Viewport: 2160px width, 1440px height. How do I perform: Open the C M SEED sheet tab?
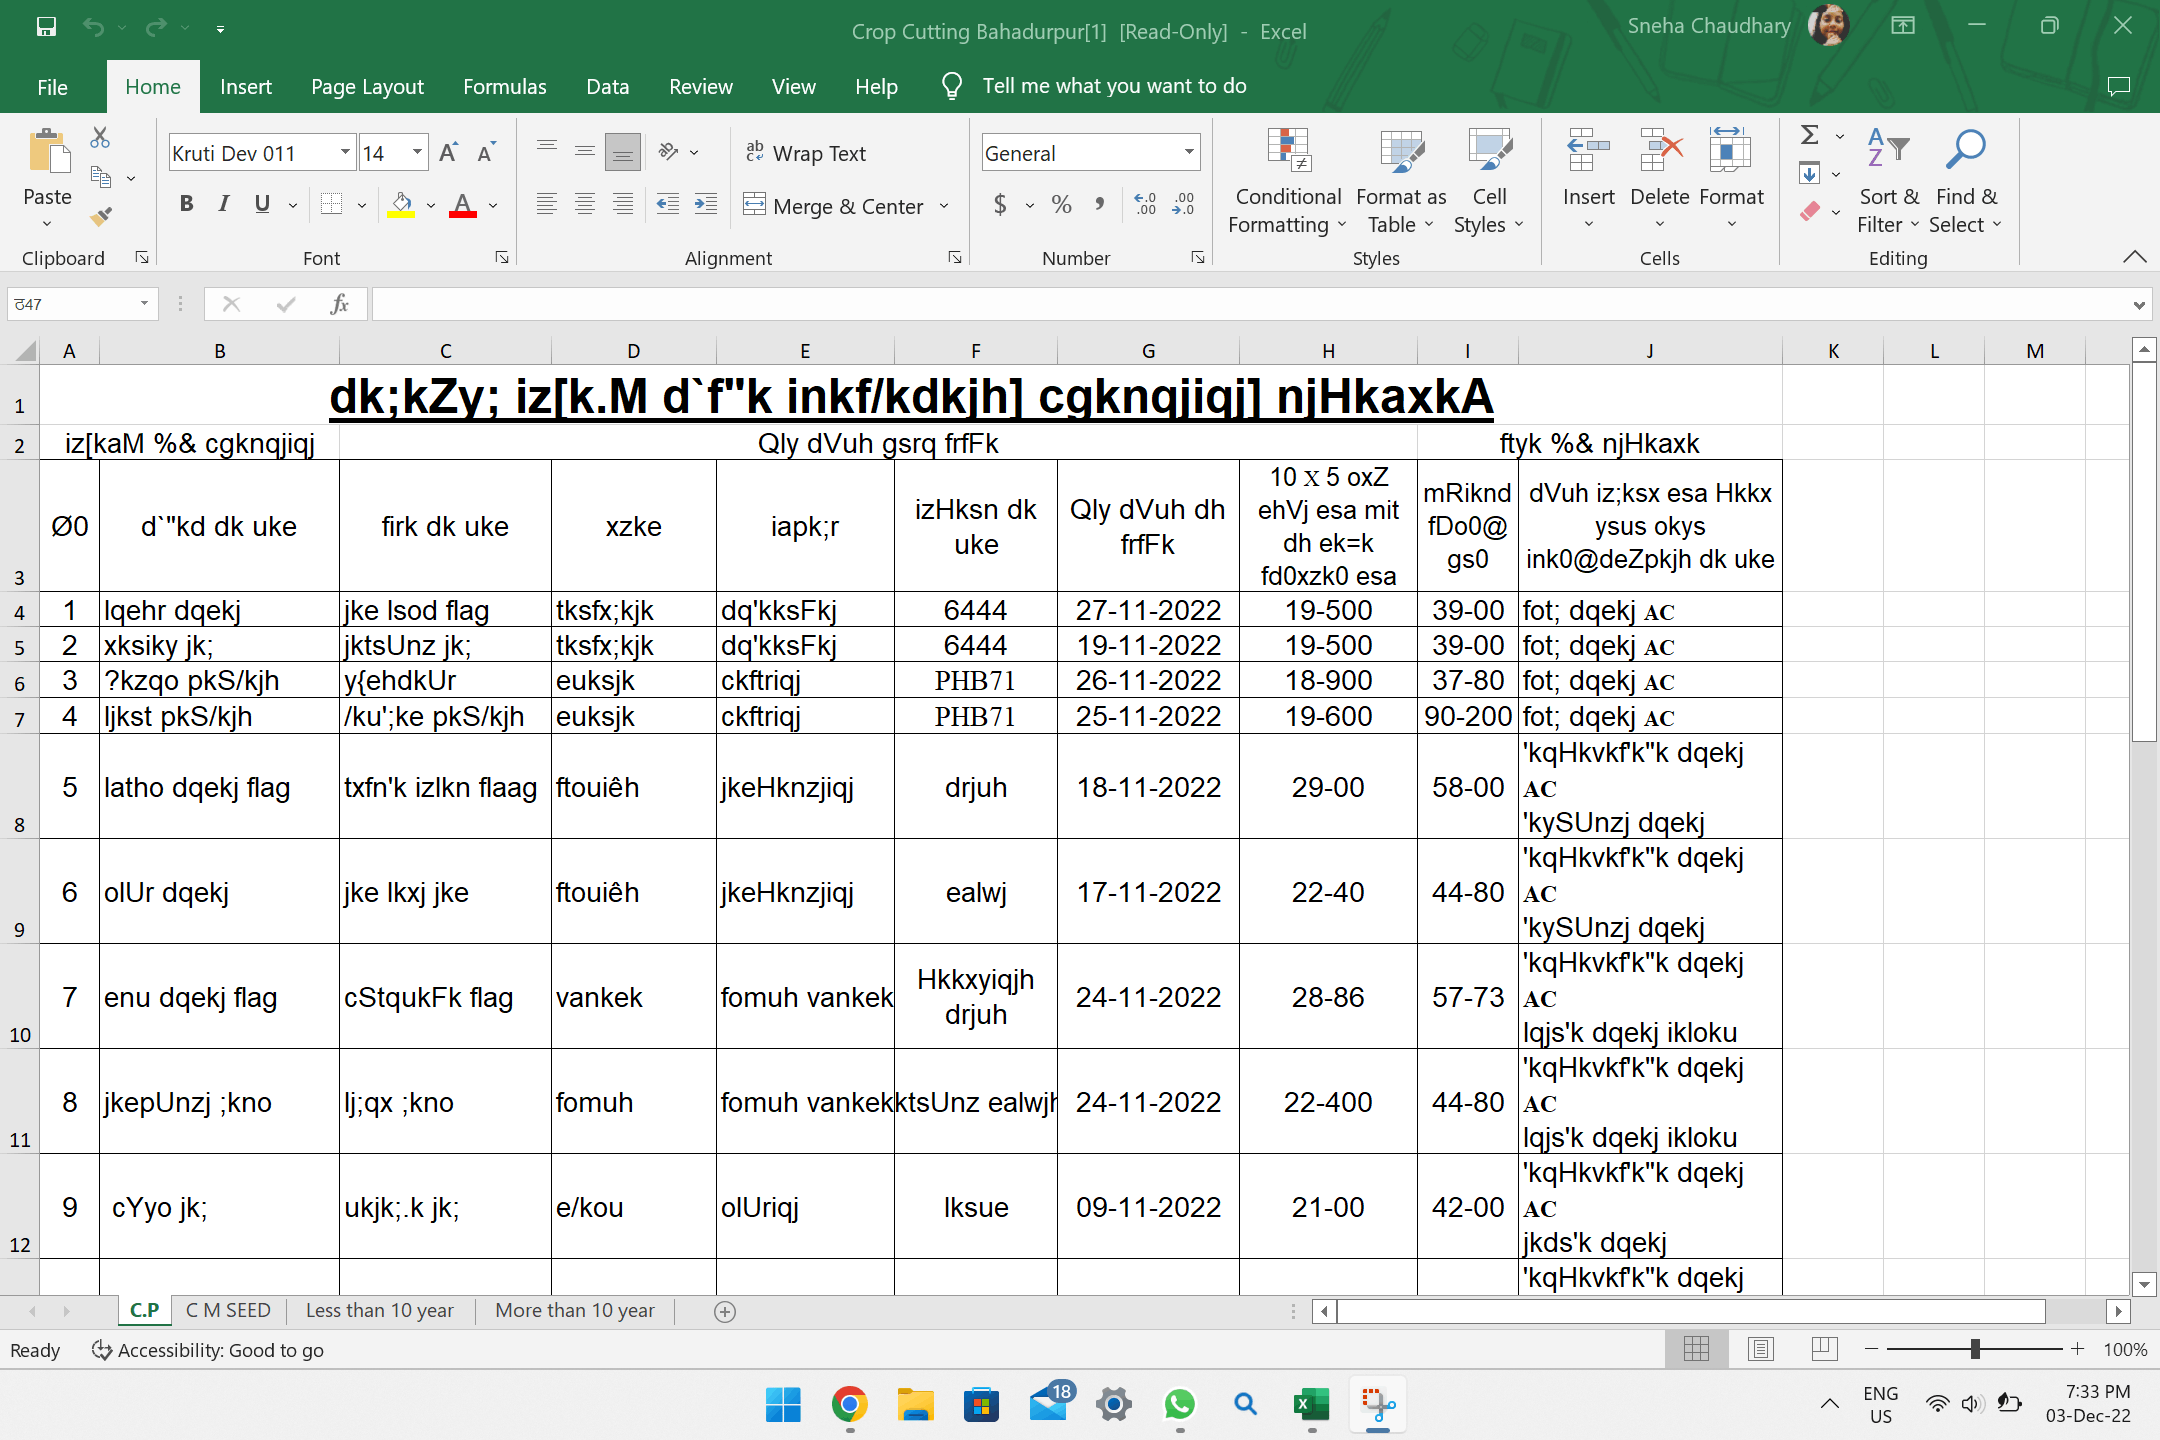[228, 1310]
